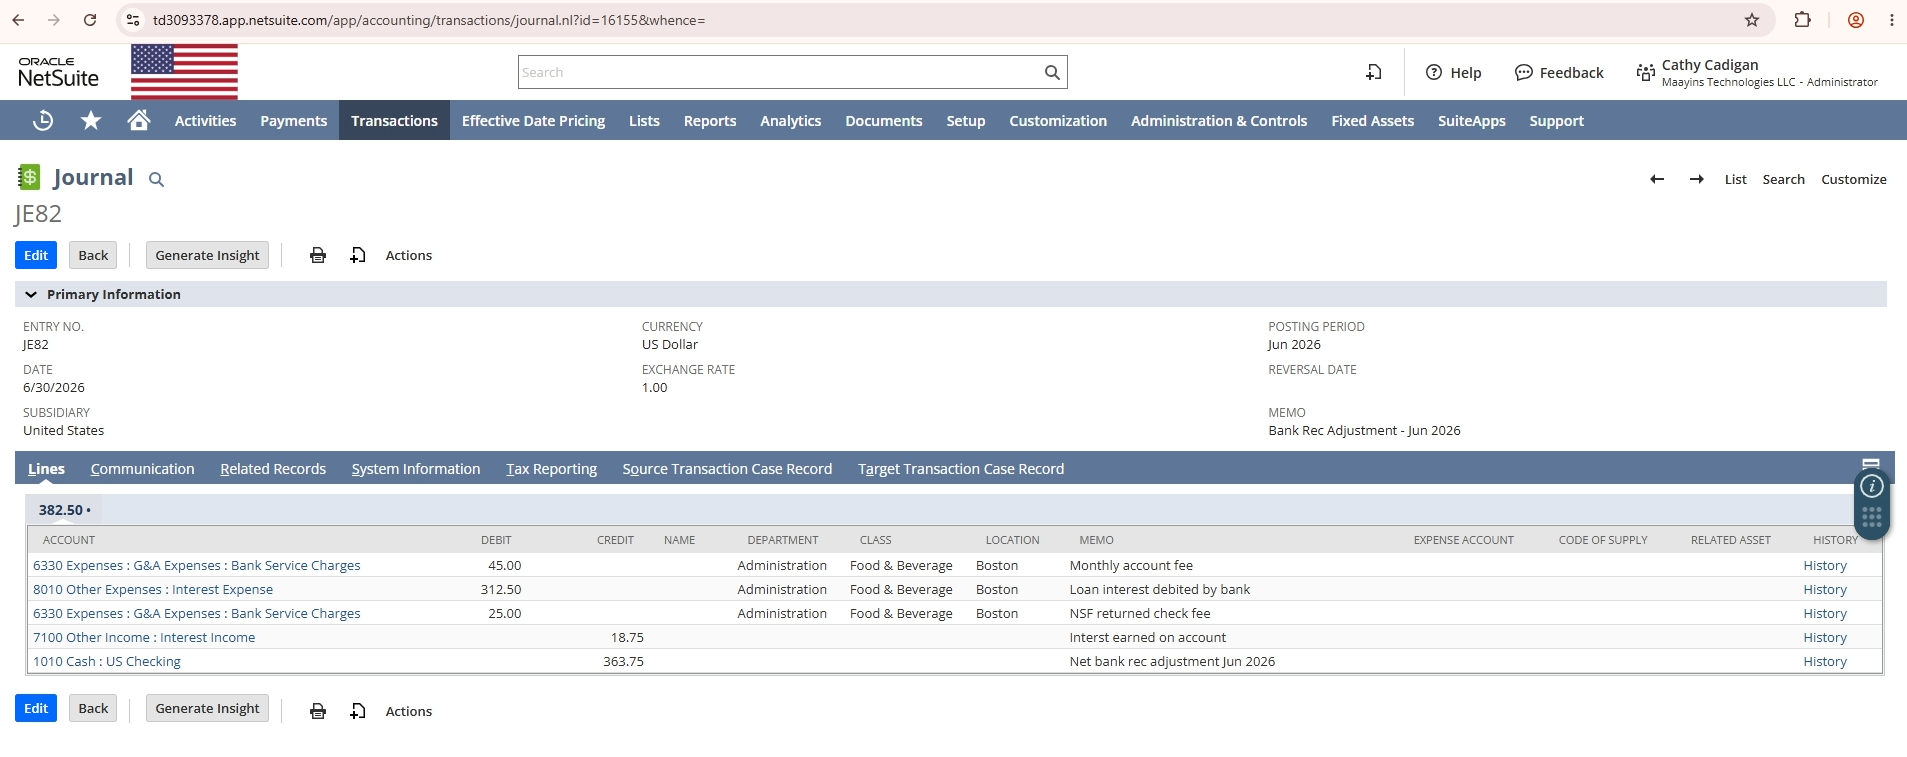Switch to the Related Records tab

pos(273,469)
